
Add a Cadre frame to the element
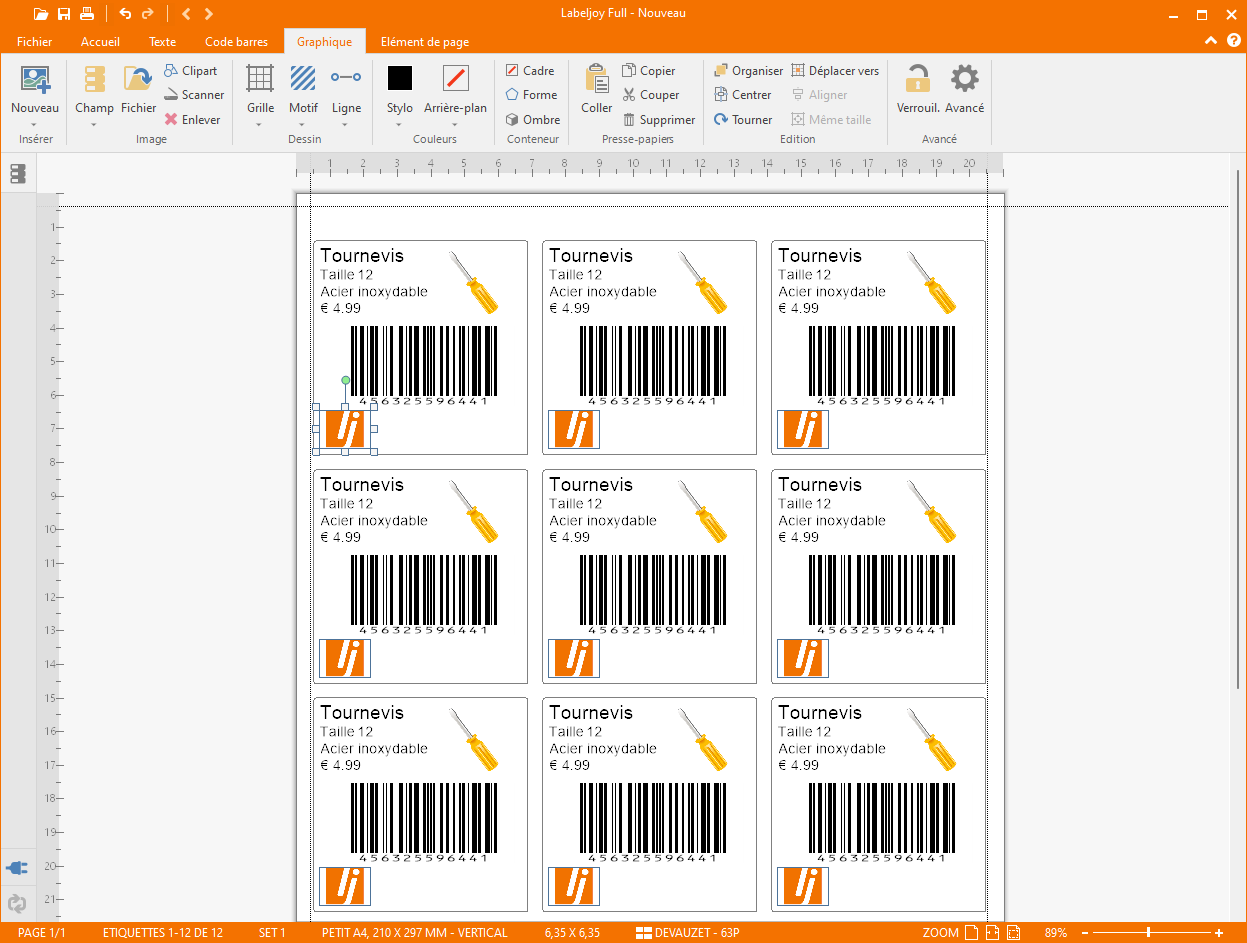(x=530, y=71)
